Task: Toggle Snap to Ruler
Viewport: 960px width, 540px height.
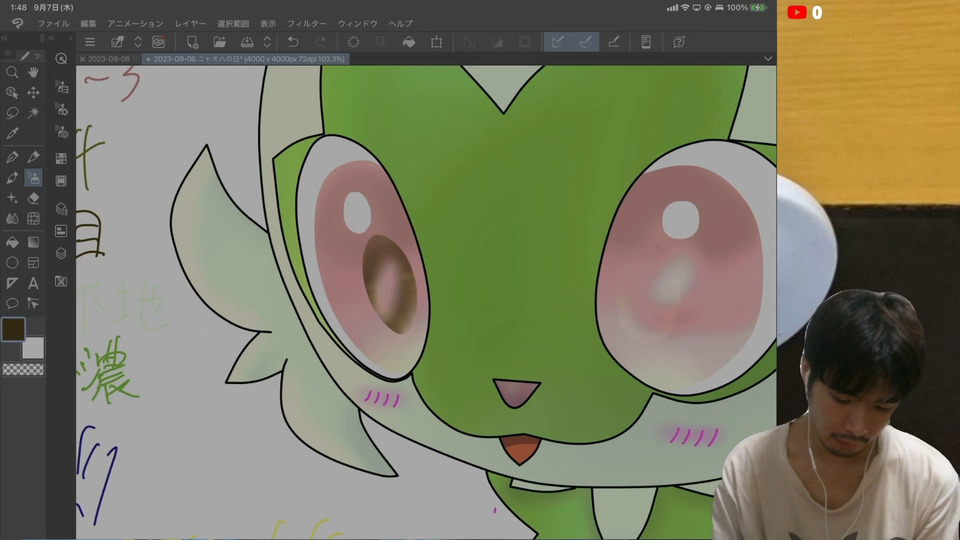Action: [x=557, y=42]
